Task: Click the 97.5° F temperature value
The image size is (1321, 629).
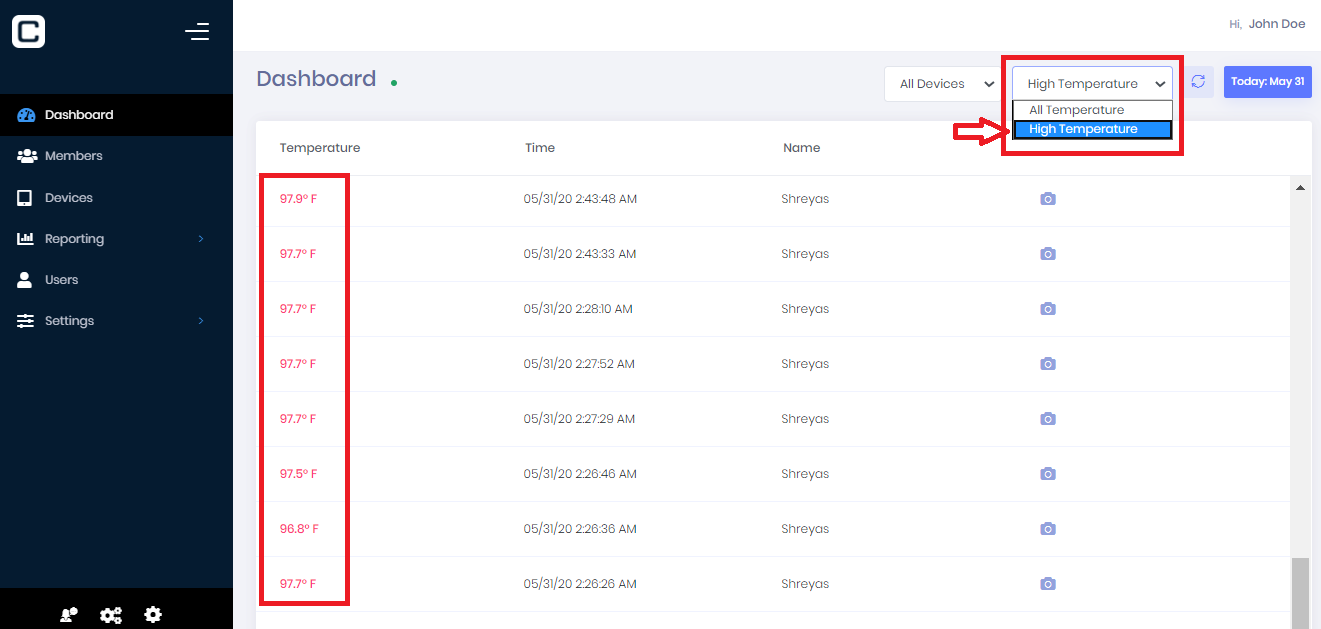Action: [298, 474]
